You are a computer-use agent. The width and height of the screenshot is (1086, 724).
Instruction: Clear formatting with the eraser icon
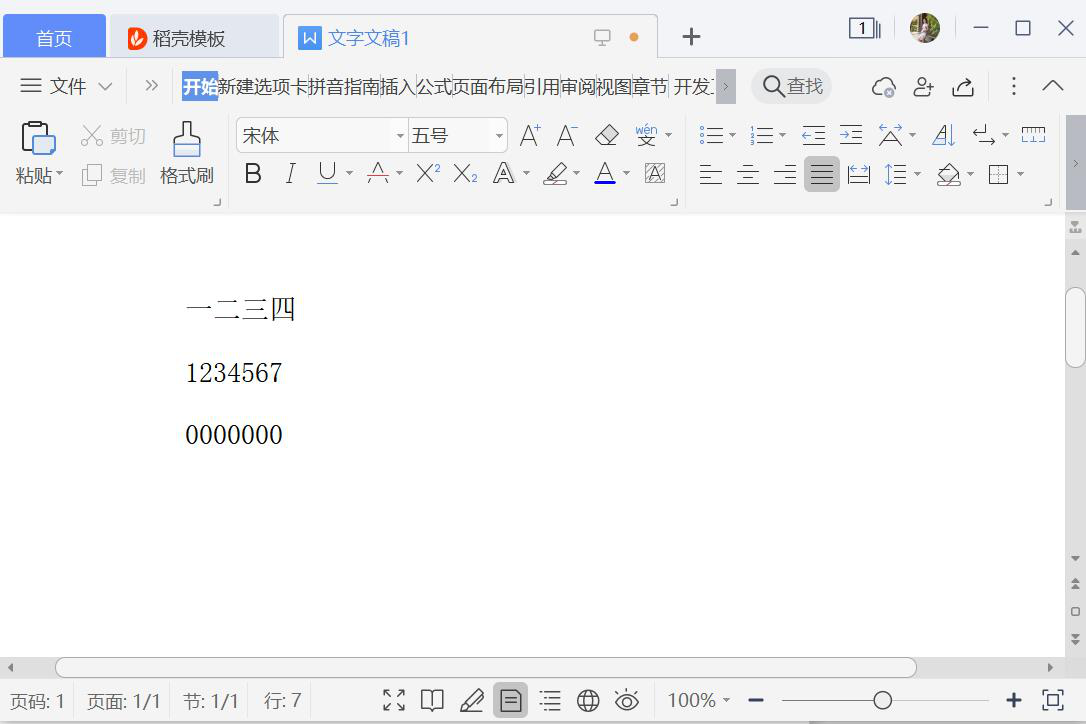pyautogui.click(x=607, y=135)
